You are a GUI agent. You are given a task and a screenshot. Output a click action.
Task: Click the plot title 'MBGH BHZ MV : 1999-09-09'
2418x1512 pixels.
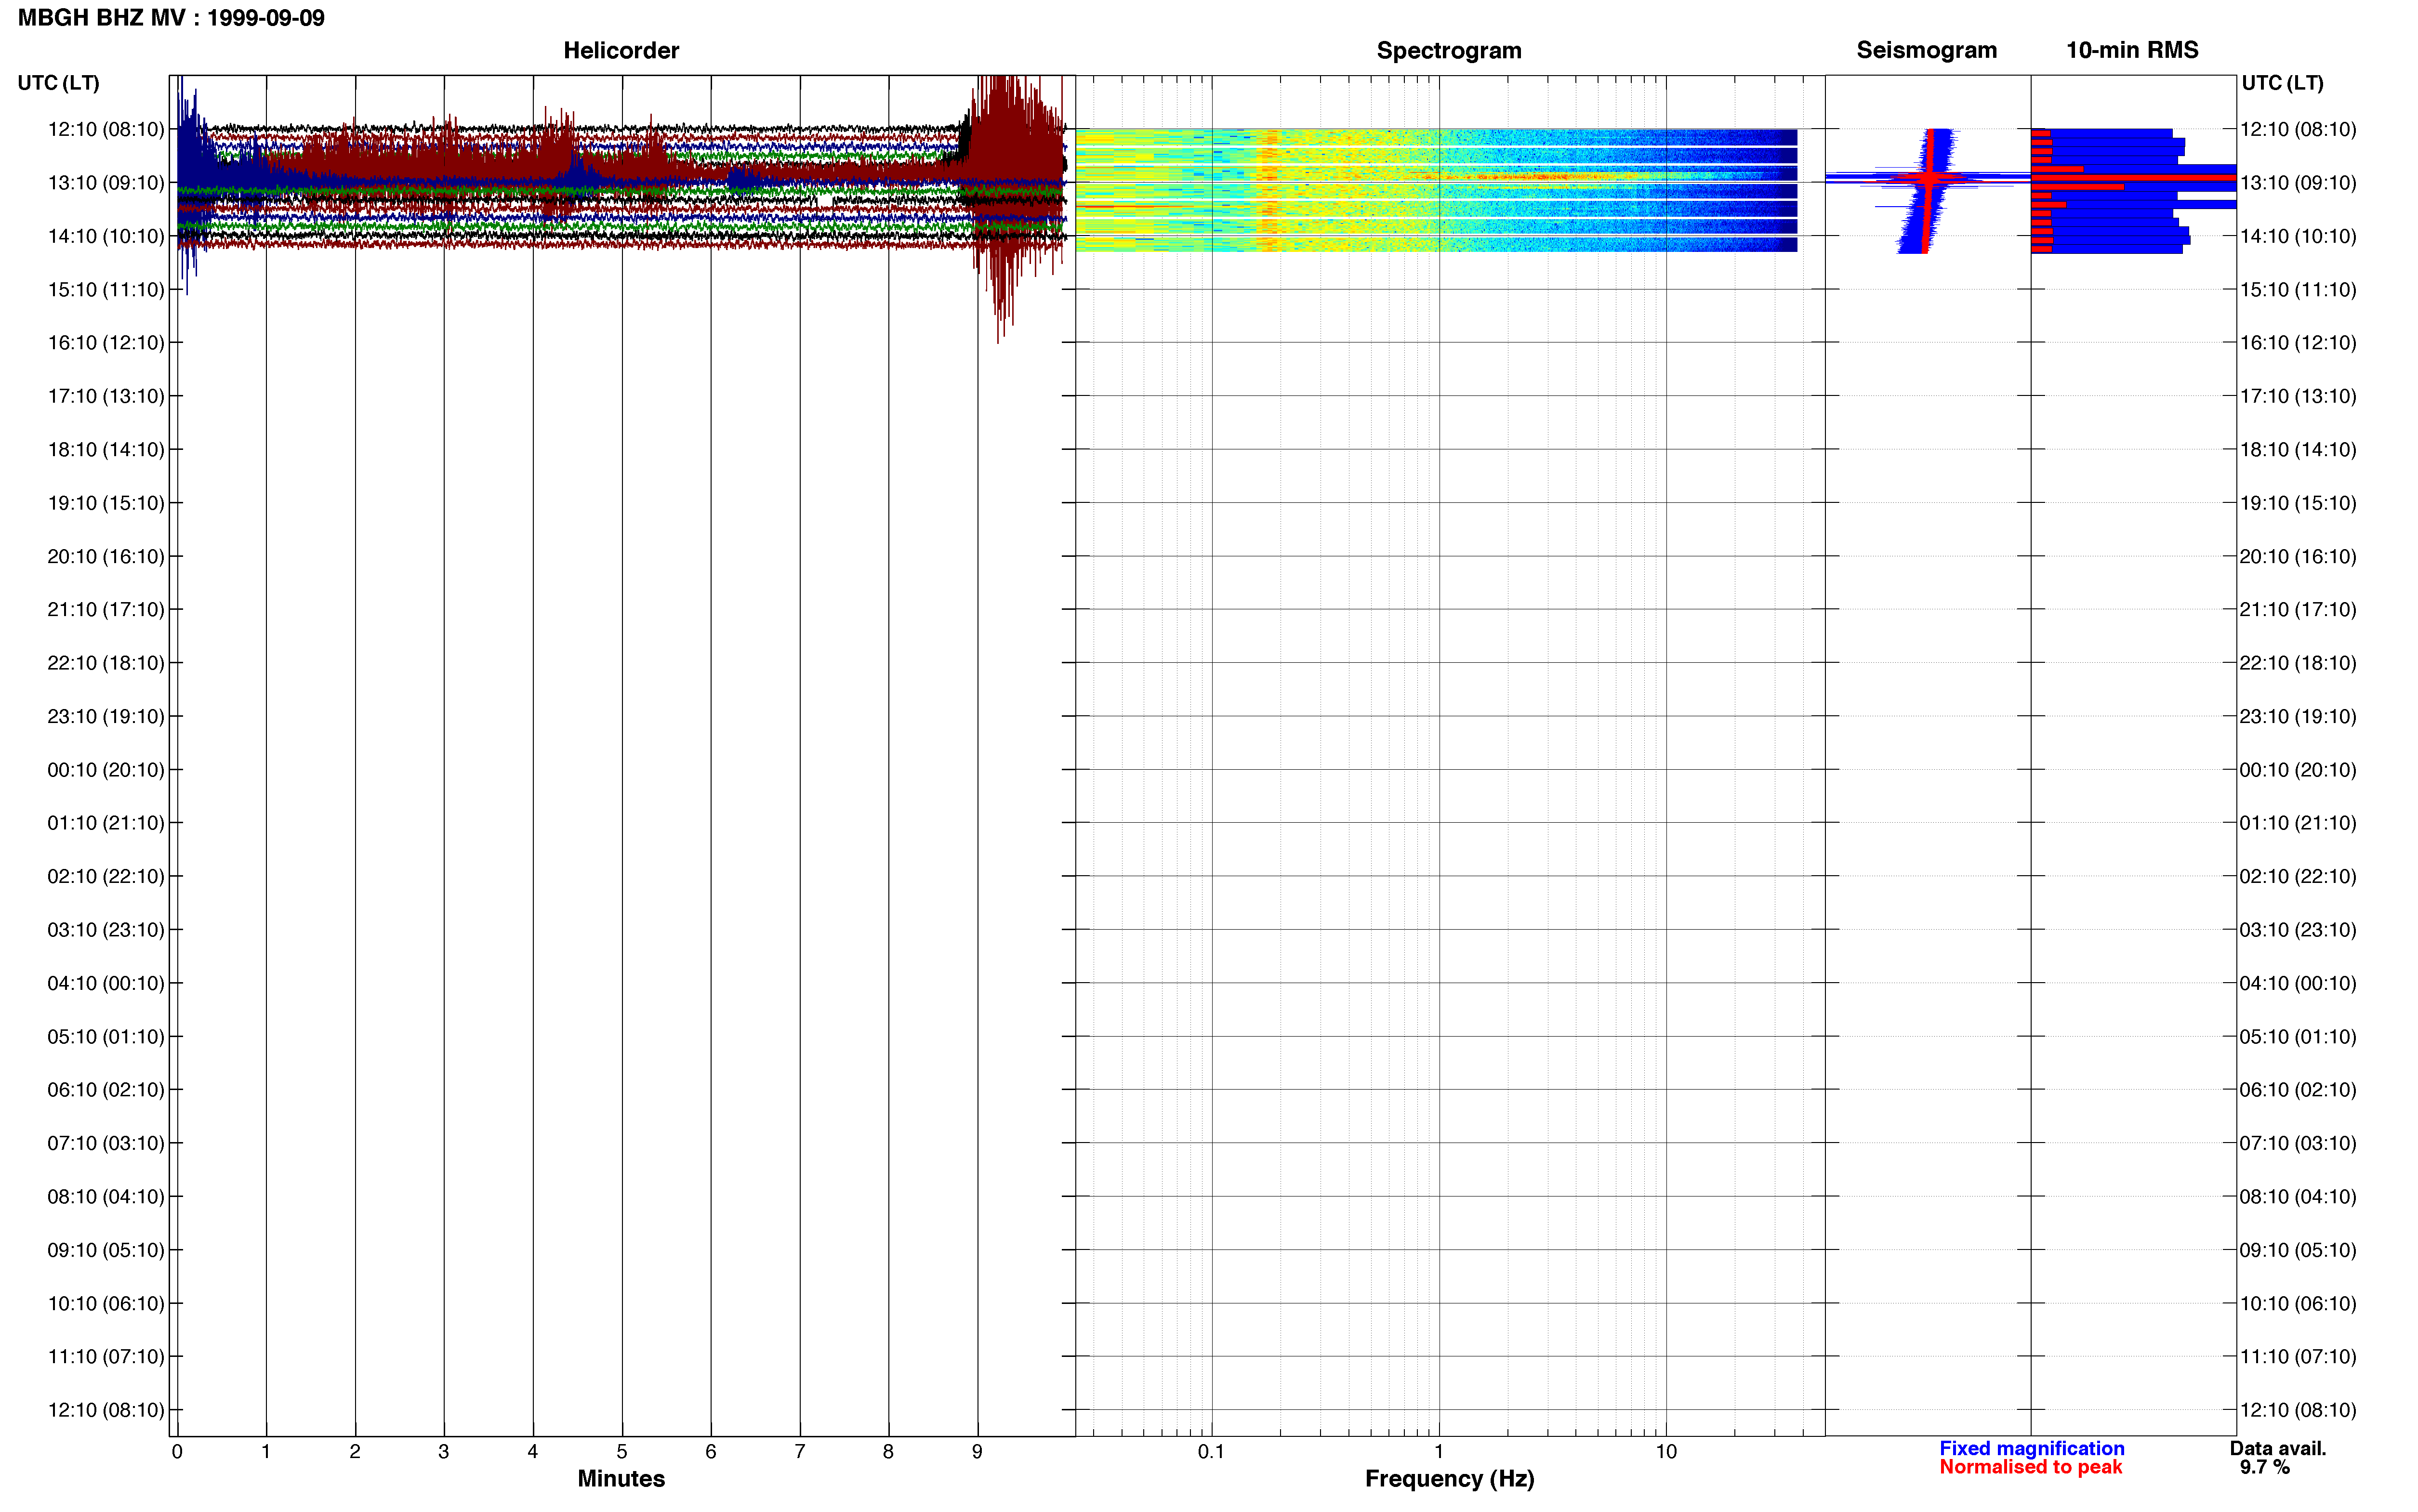pyautogui.click(x=171, y=18)
